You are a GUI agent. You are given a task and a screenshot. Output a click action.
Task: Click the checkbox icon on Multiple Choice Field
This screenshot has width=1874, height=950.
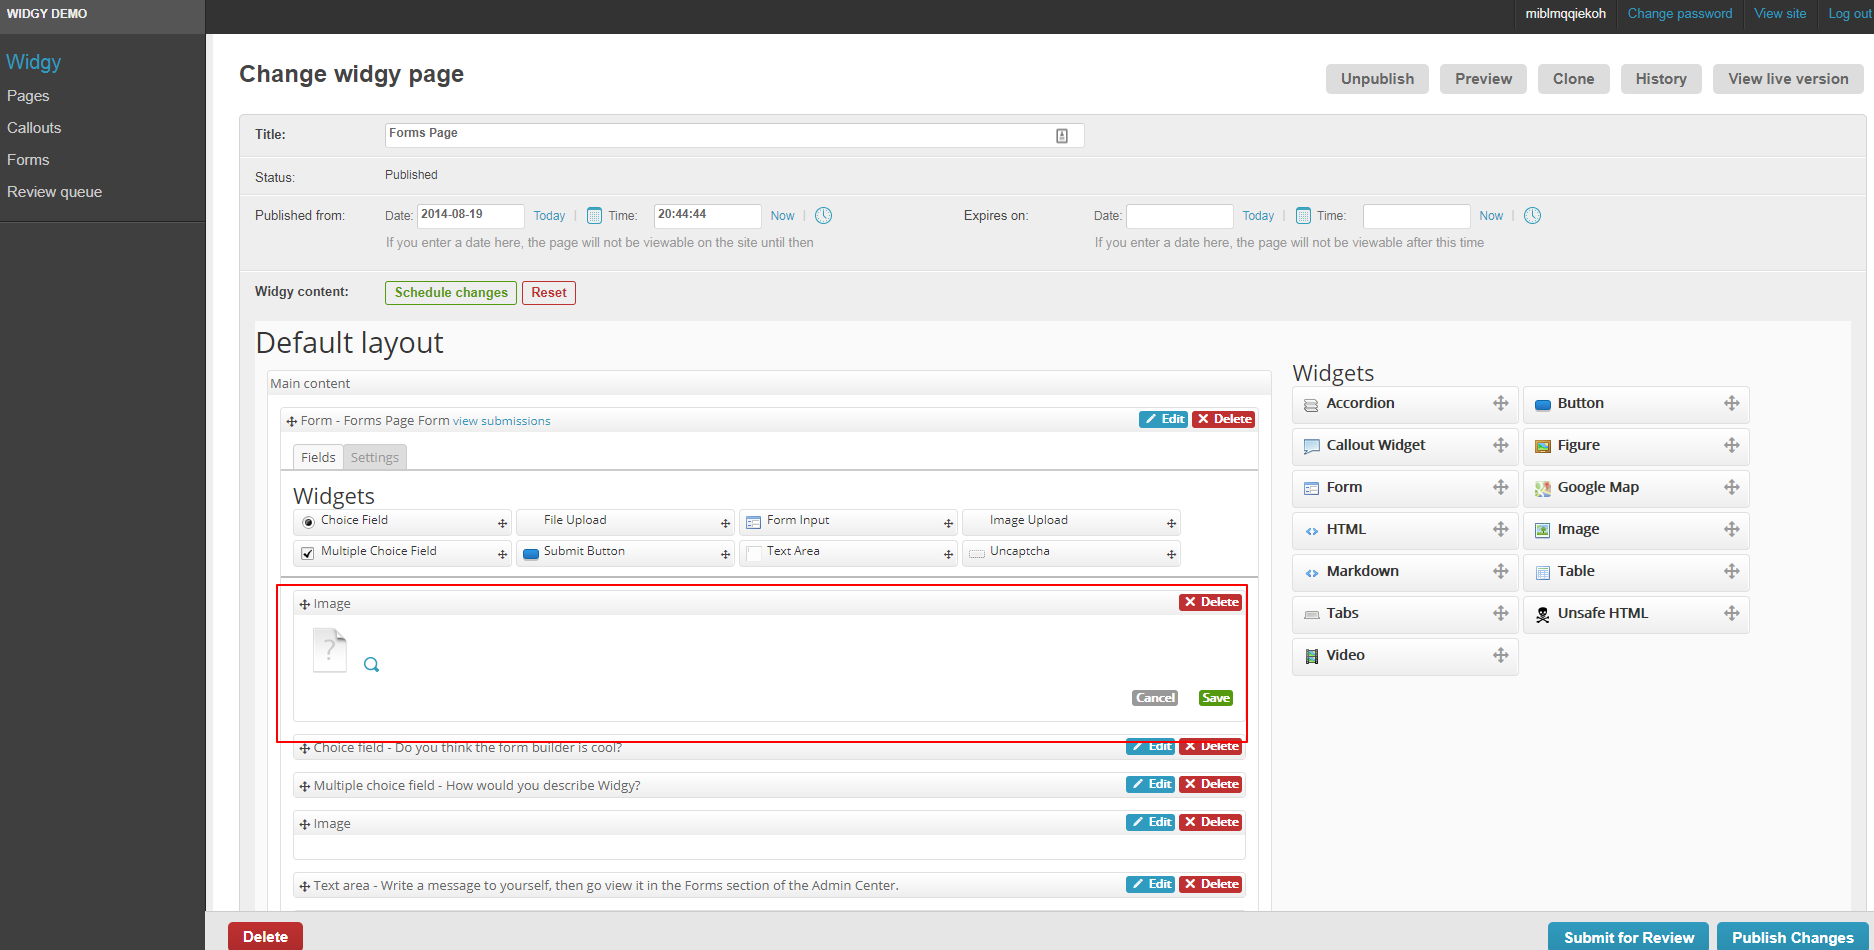(307, 552)
